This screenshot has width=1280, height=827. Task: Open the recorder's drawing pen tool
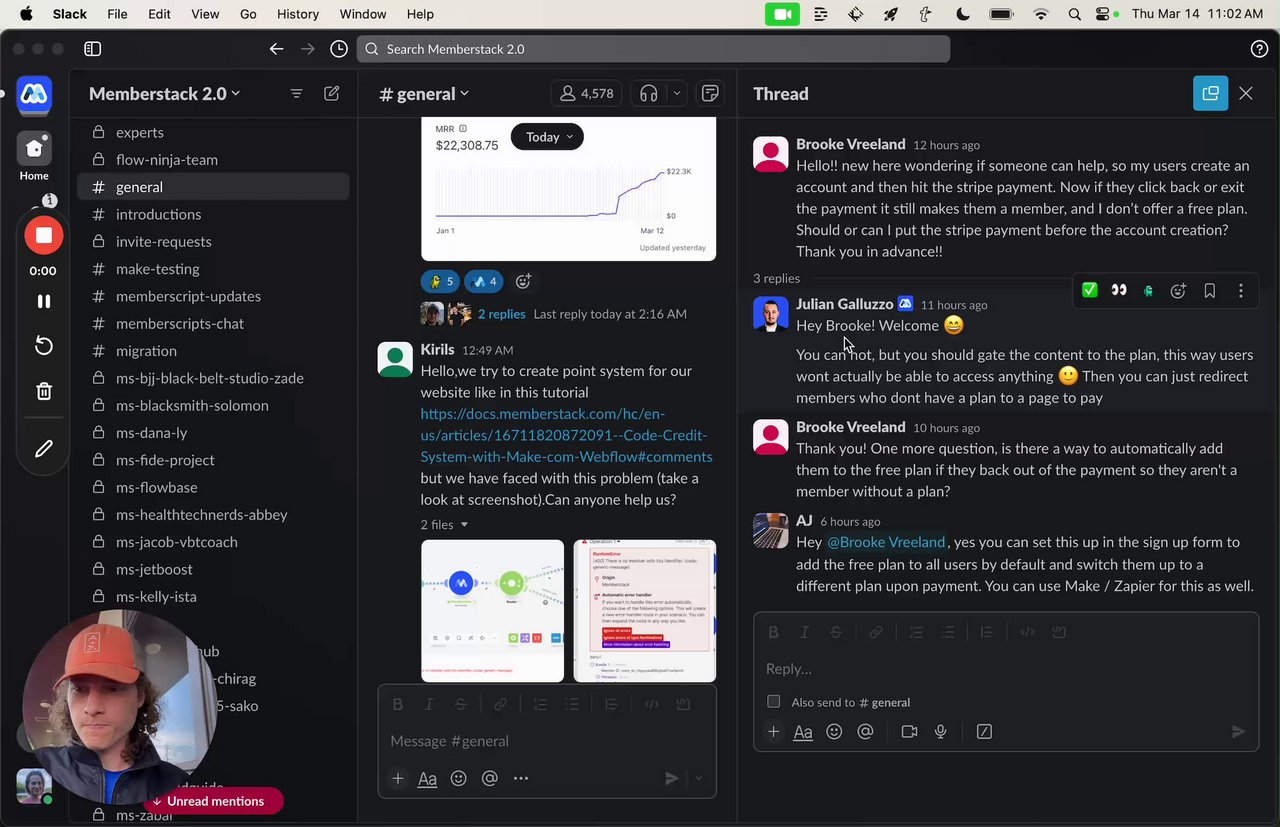[x=44, y=449]
